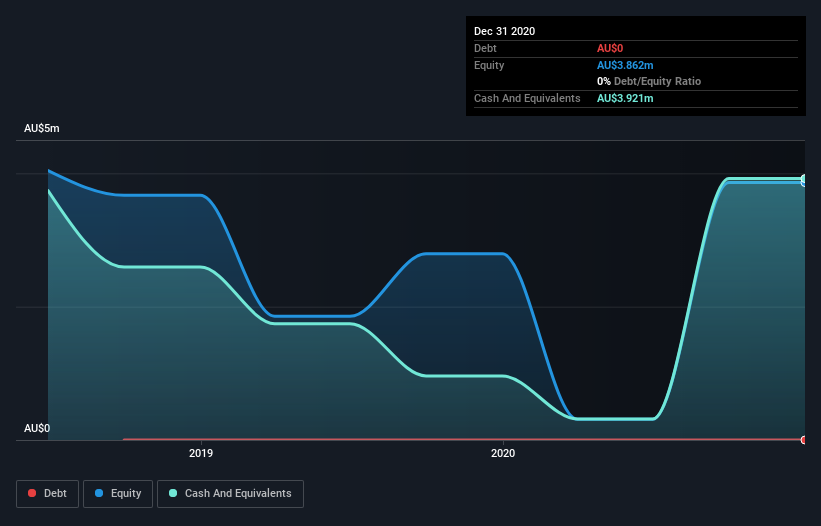Click the AU$5m y-axis label
Screen dimensions: 821x526
click(x=42, y=129)
